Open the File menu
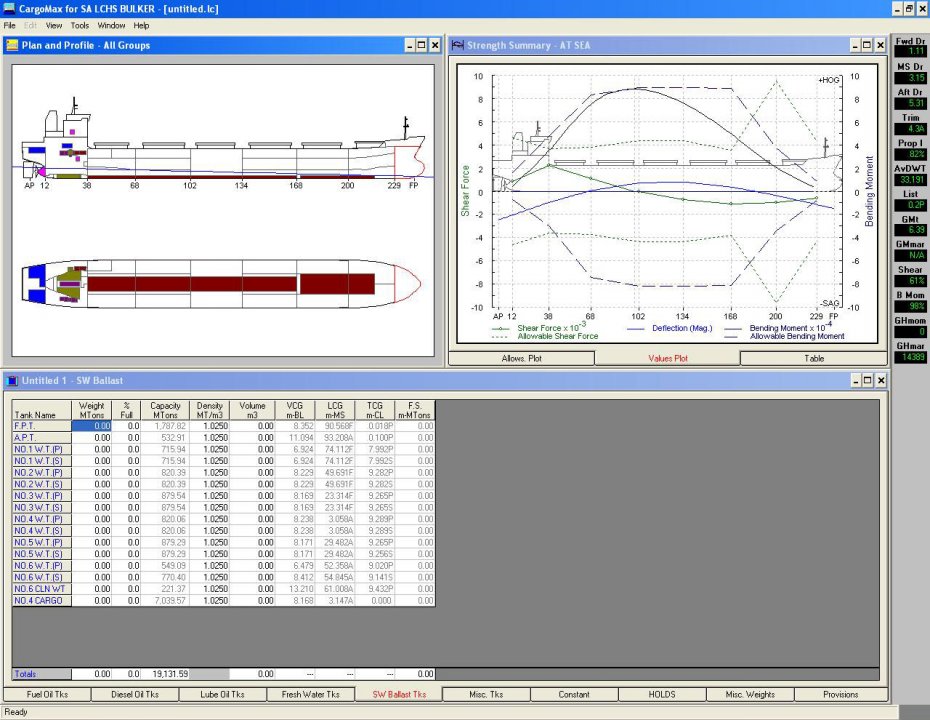930x720 pixels. (x=9, y=25)
